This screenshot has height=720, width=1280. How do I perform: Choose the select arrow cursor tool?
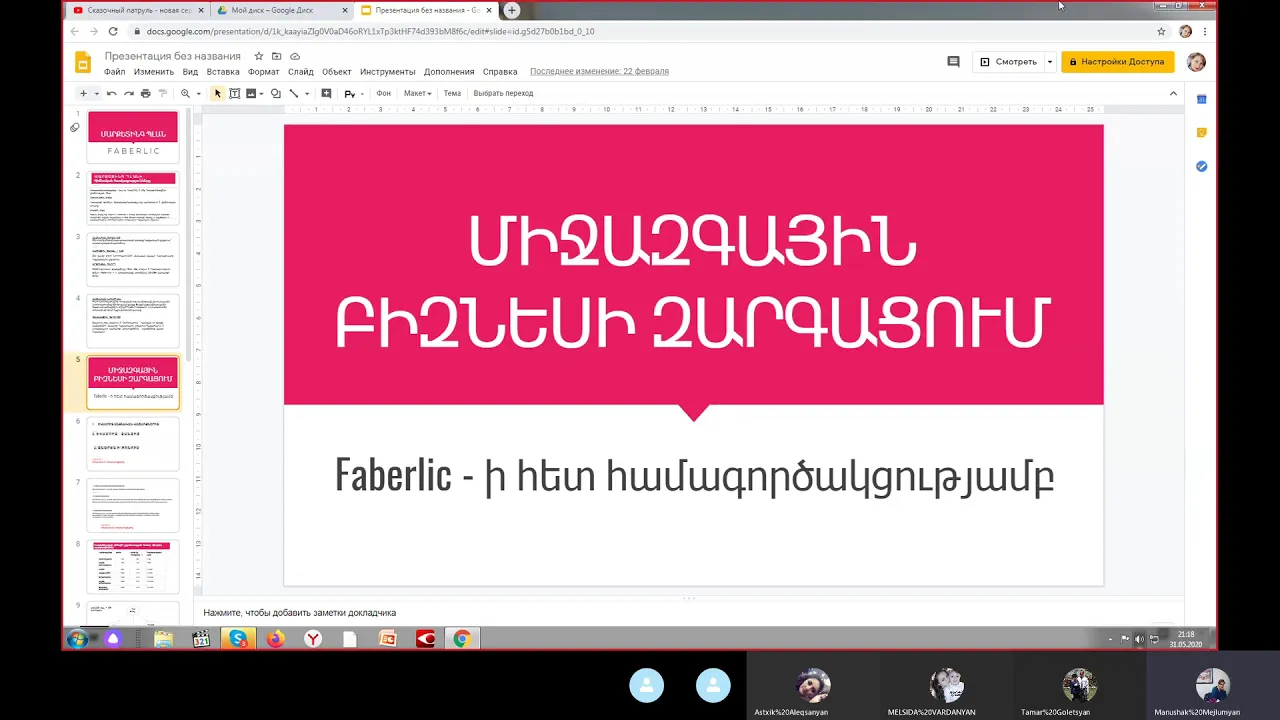tap(217, 93)
